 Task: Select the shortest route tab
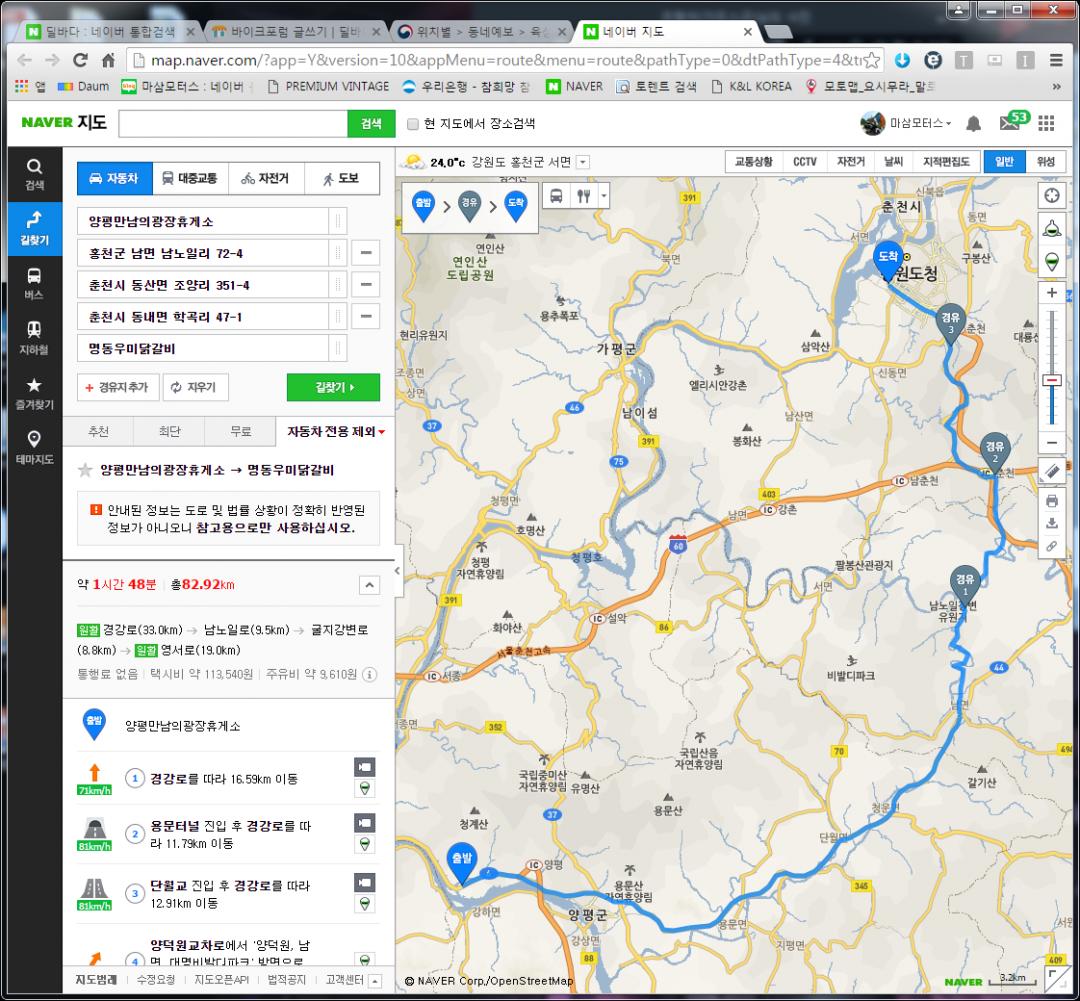click(169, 432)
